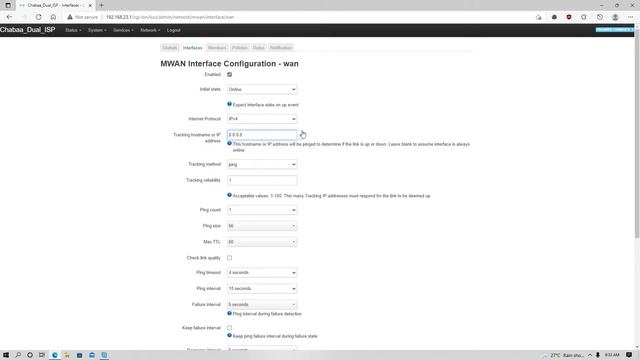Open the Ping size dropdown
This screenshot has height=360, width=640.
(x=262, y=226)
